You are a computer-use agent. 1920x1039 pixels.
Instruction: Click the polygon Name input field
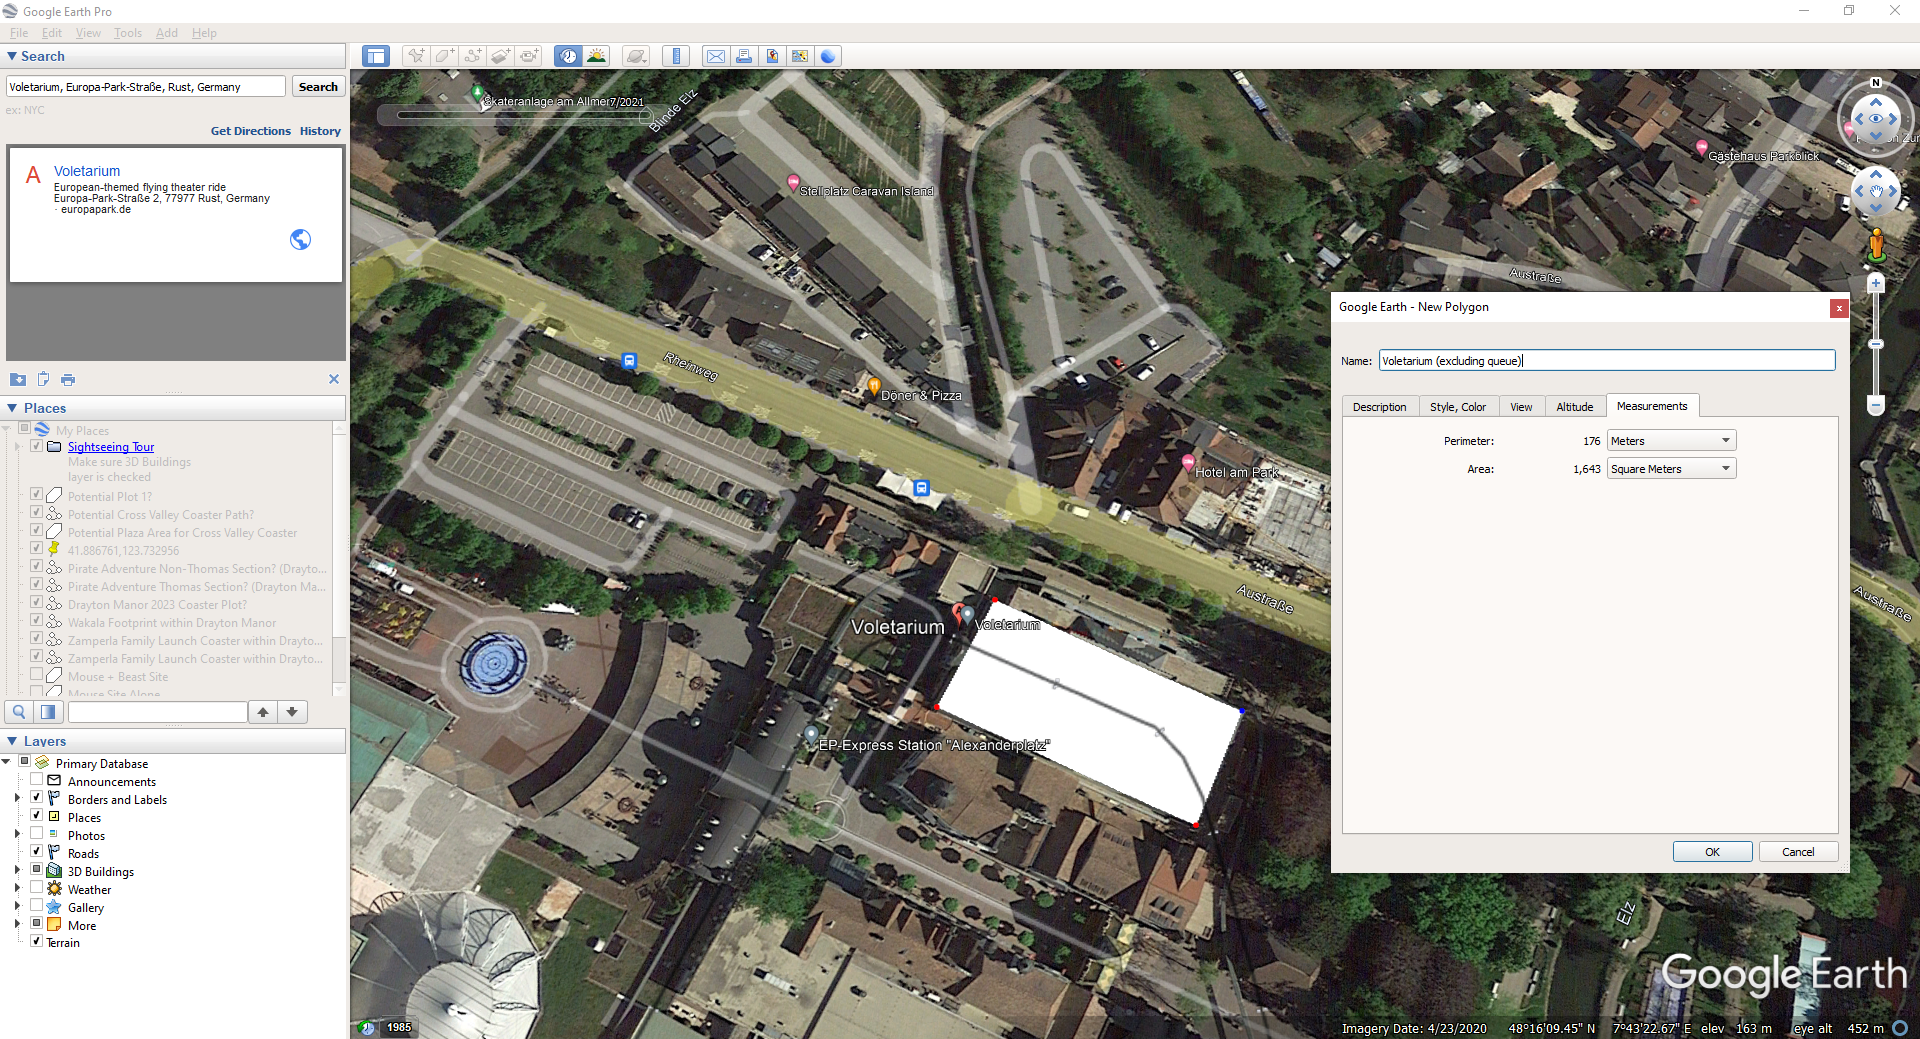(1606, 361)
